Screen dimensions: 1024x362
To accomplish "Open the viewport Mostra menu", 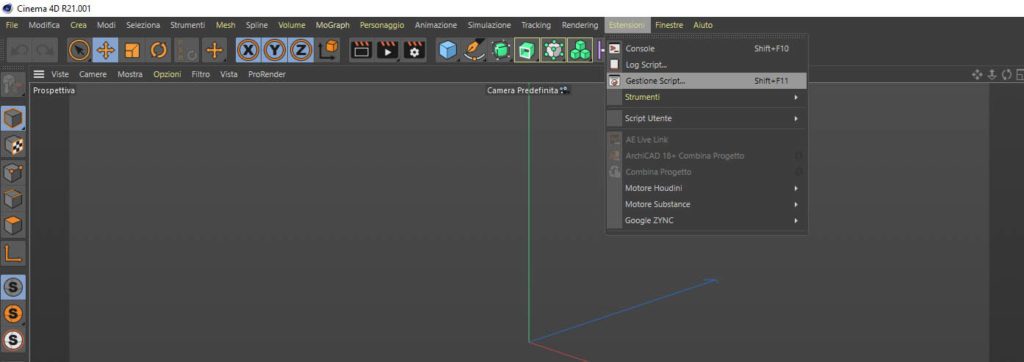I will point(130,74).
